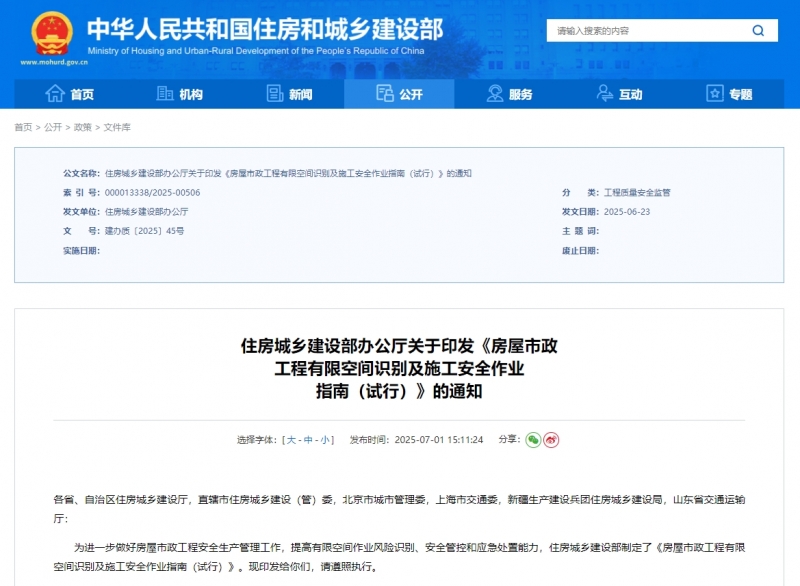Go to 公开 in the breadcrumb

coord(53,127)
